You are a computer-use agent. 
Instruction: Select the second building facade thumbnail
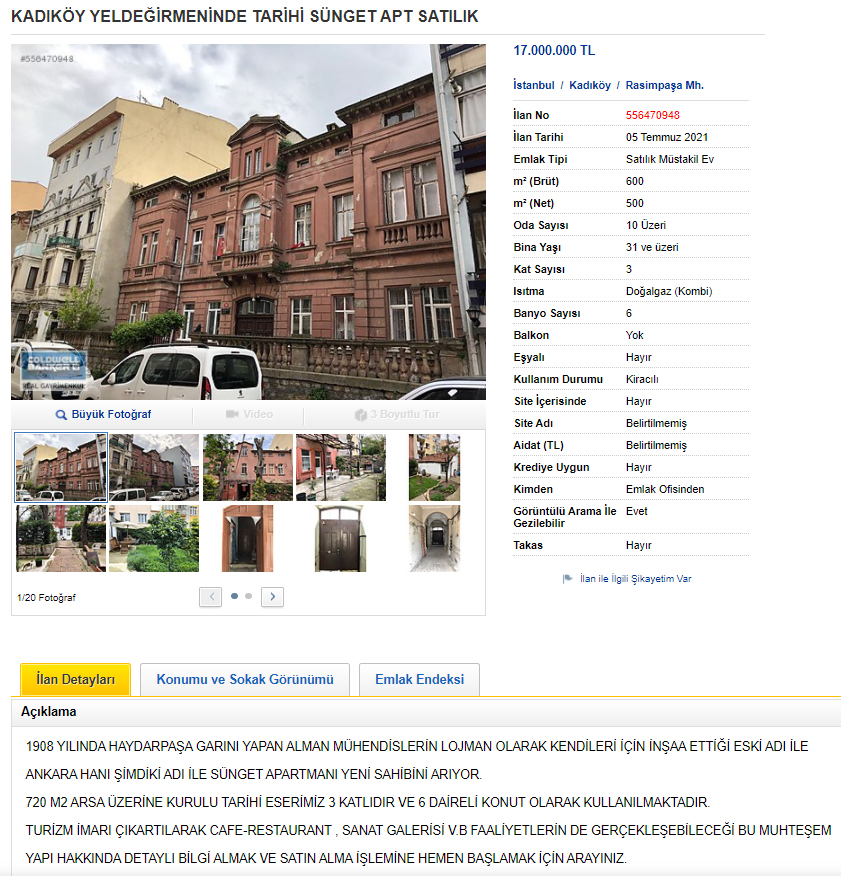pos(153,467)
